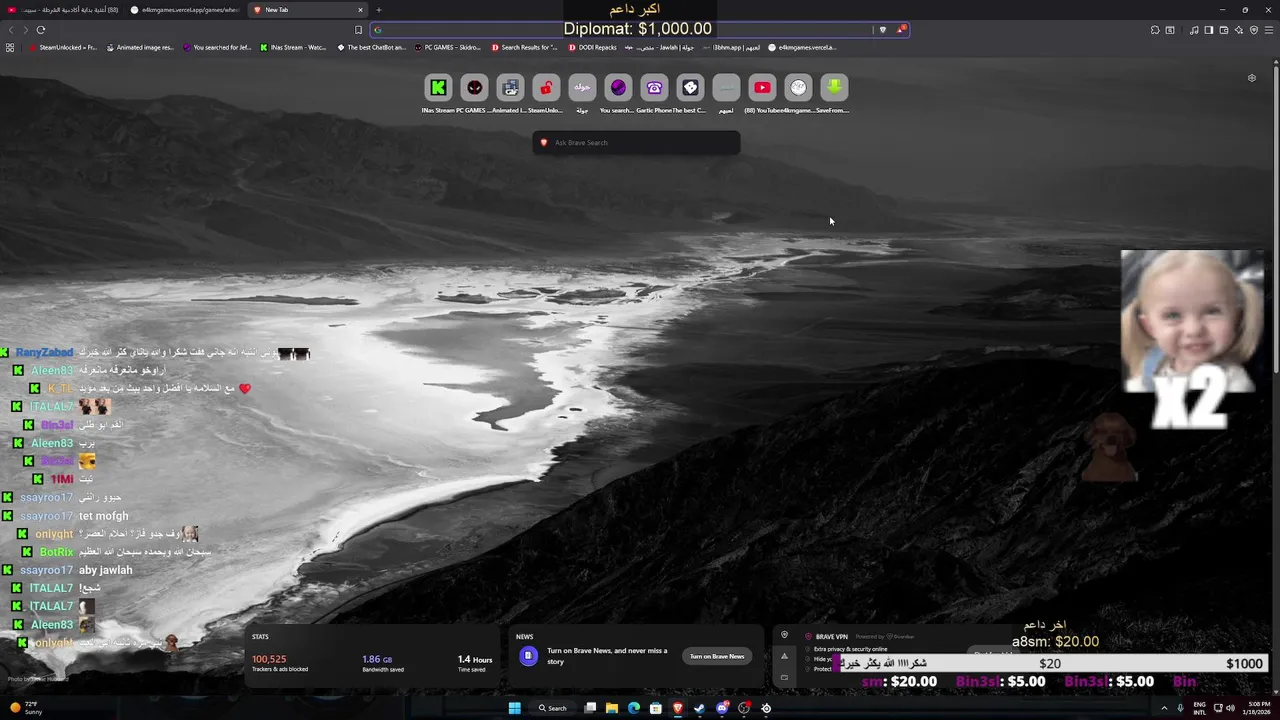Click the taskbar Search box
The width and height of the screenshot is (1280, 720).
[x=553, y=708]
